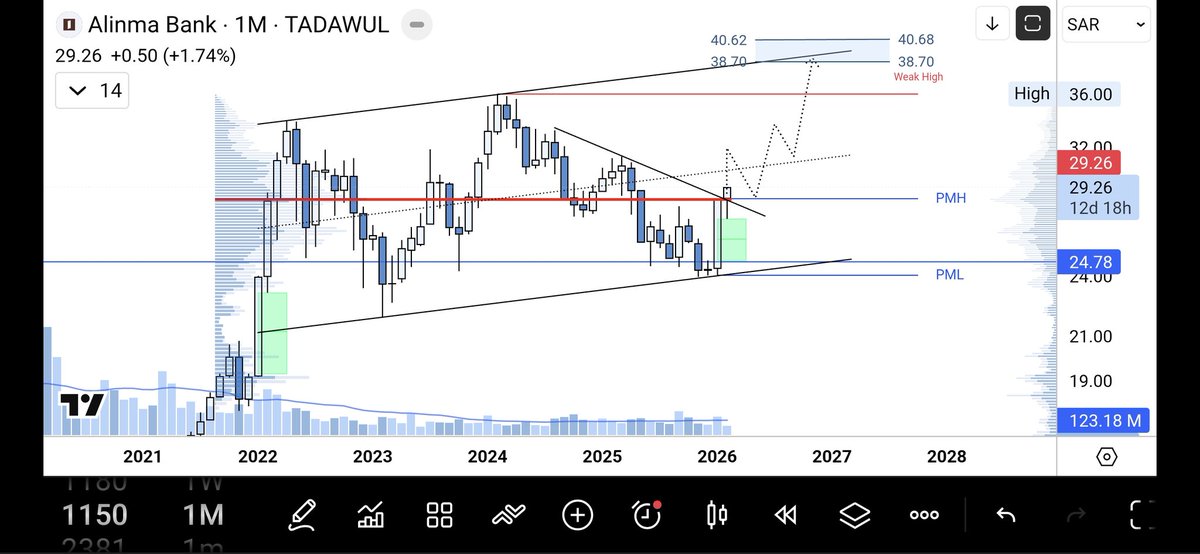This screenshot has height=554, width=1200.
Task: Click the 2024 time axis label
Action: [487, 457]
